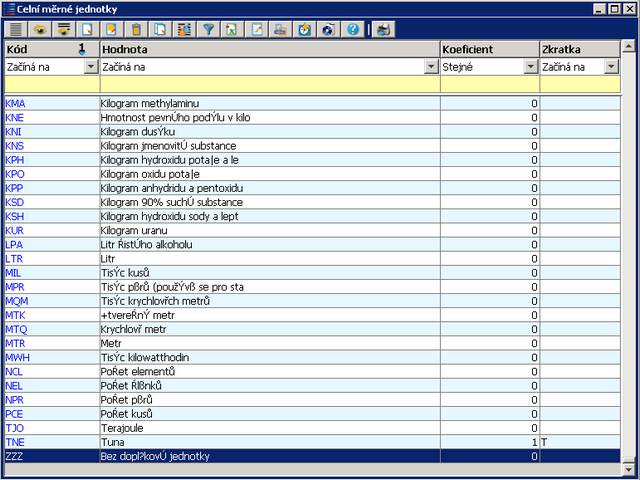Expand the Hodnota filter condition dropdown
The height and width of the screenshot is (480, 640).
coord(431,67)
